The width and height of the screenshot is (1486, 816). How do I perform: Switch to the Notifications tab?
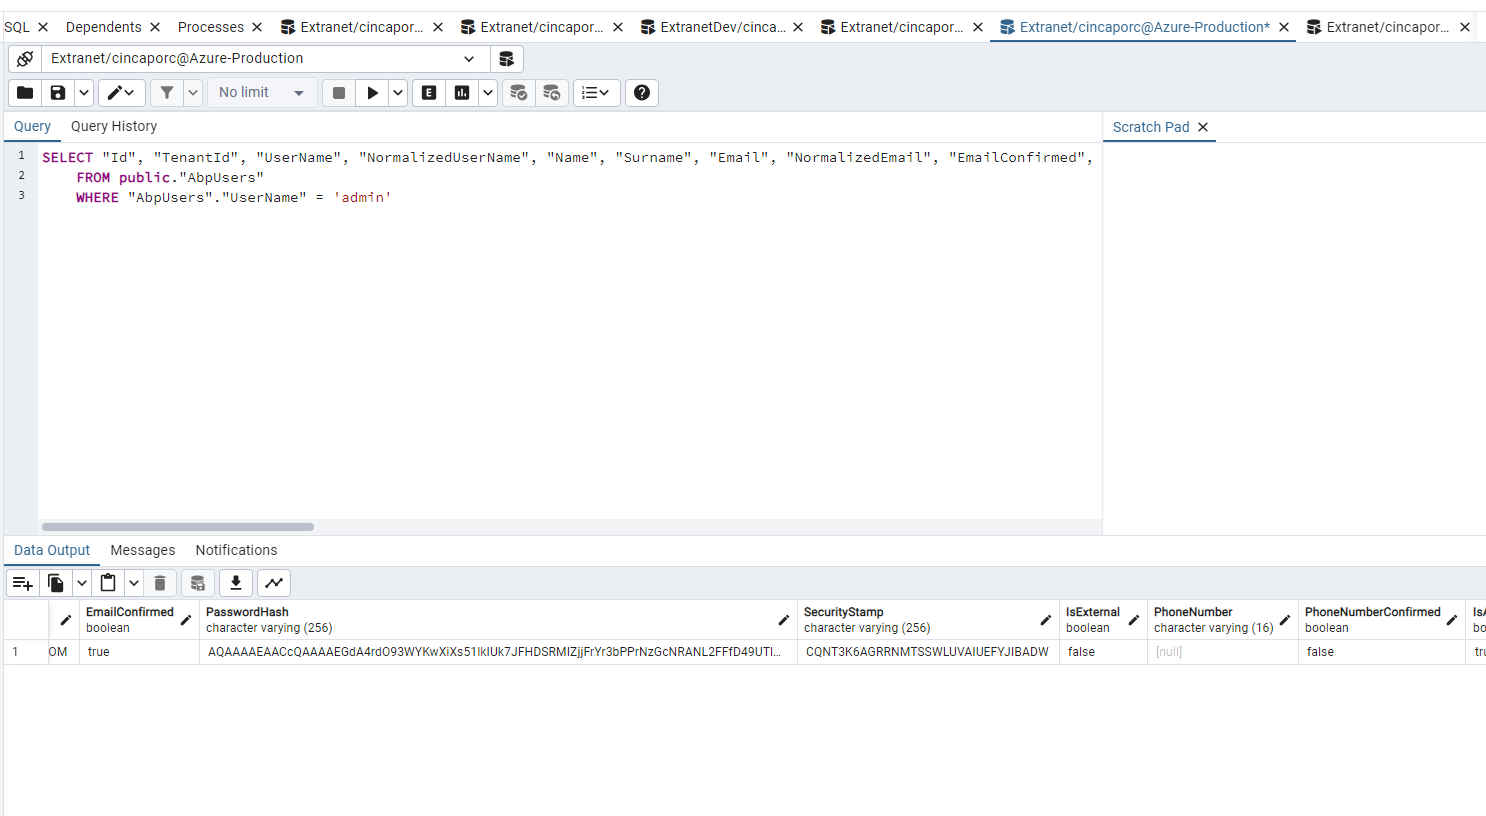coord(236,550)
